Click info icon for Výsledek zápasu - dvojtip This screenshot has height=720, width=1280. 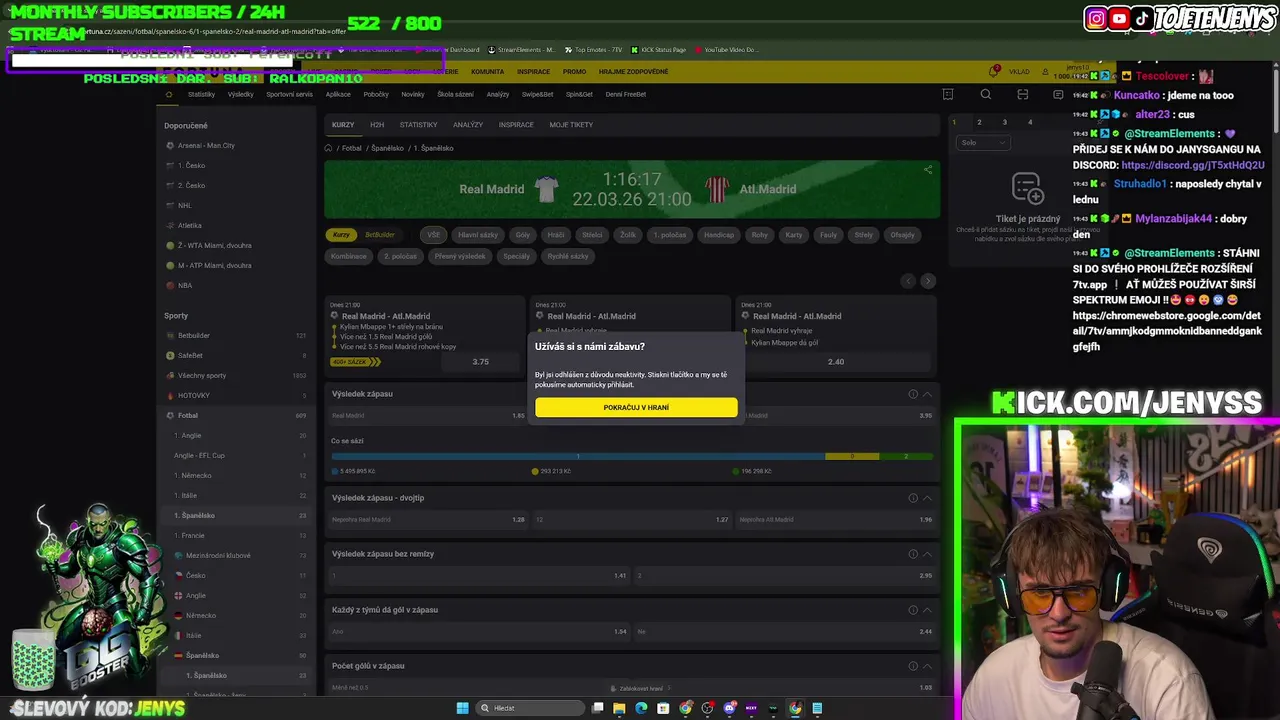point(913,498)
